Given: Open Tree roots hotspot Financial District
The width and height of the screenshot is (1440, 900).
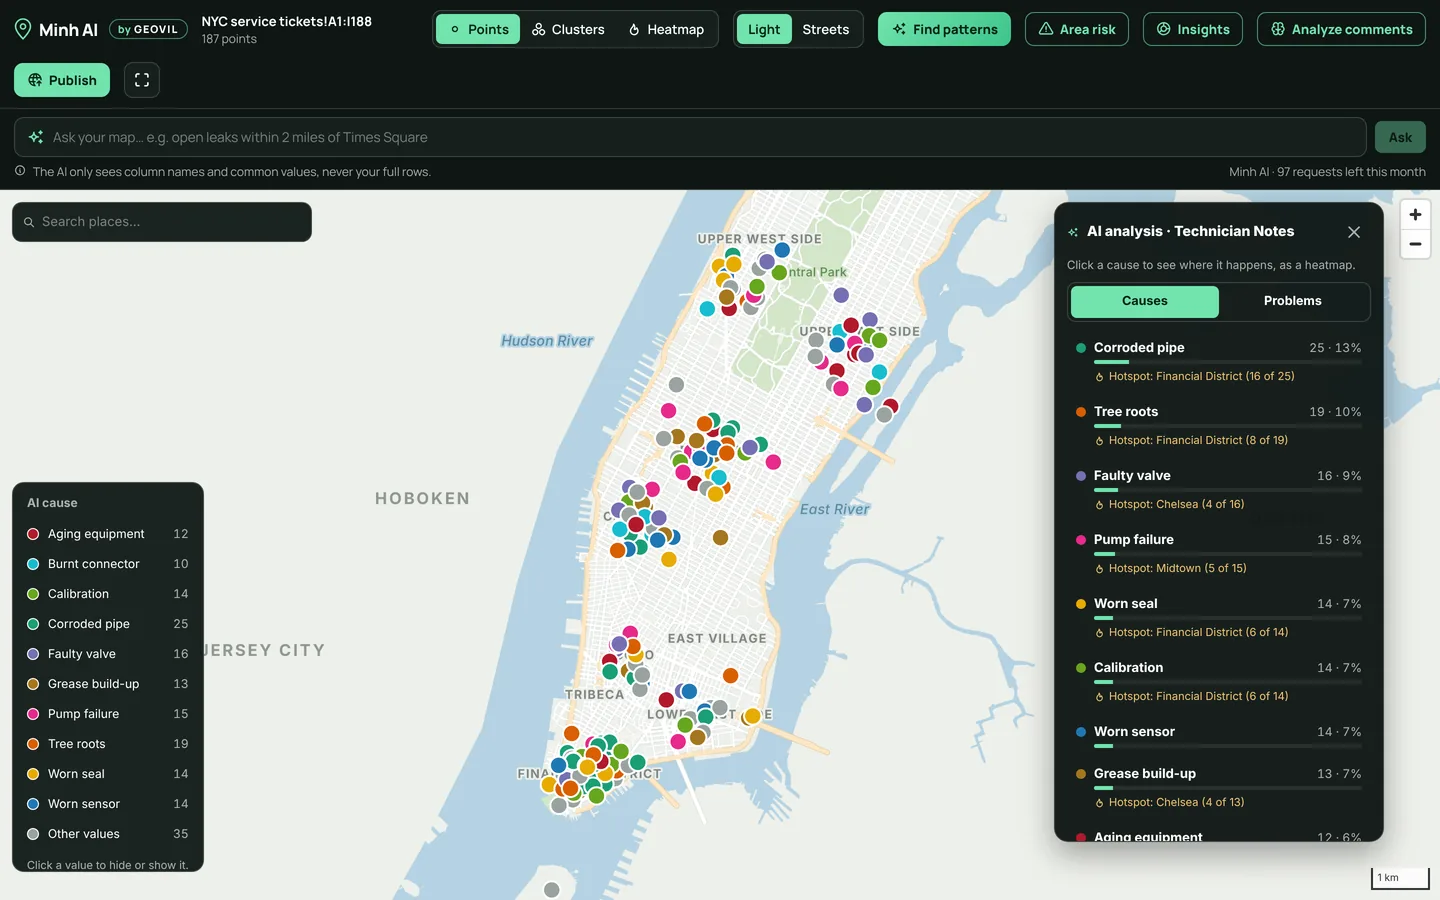Looking at the screenshot, I should click(1198, 440).
